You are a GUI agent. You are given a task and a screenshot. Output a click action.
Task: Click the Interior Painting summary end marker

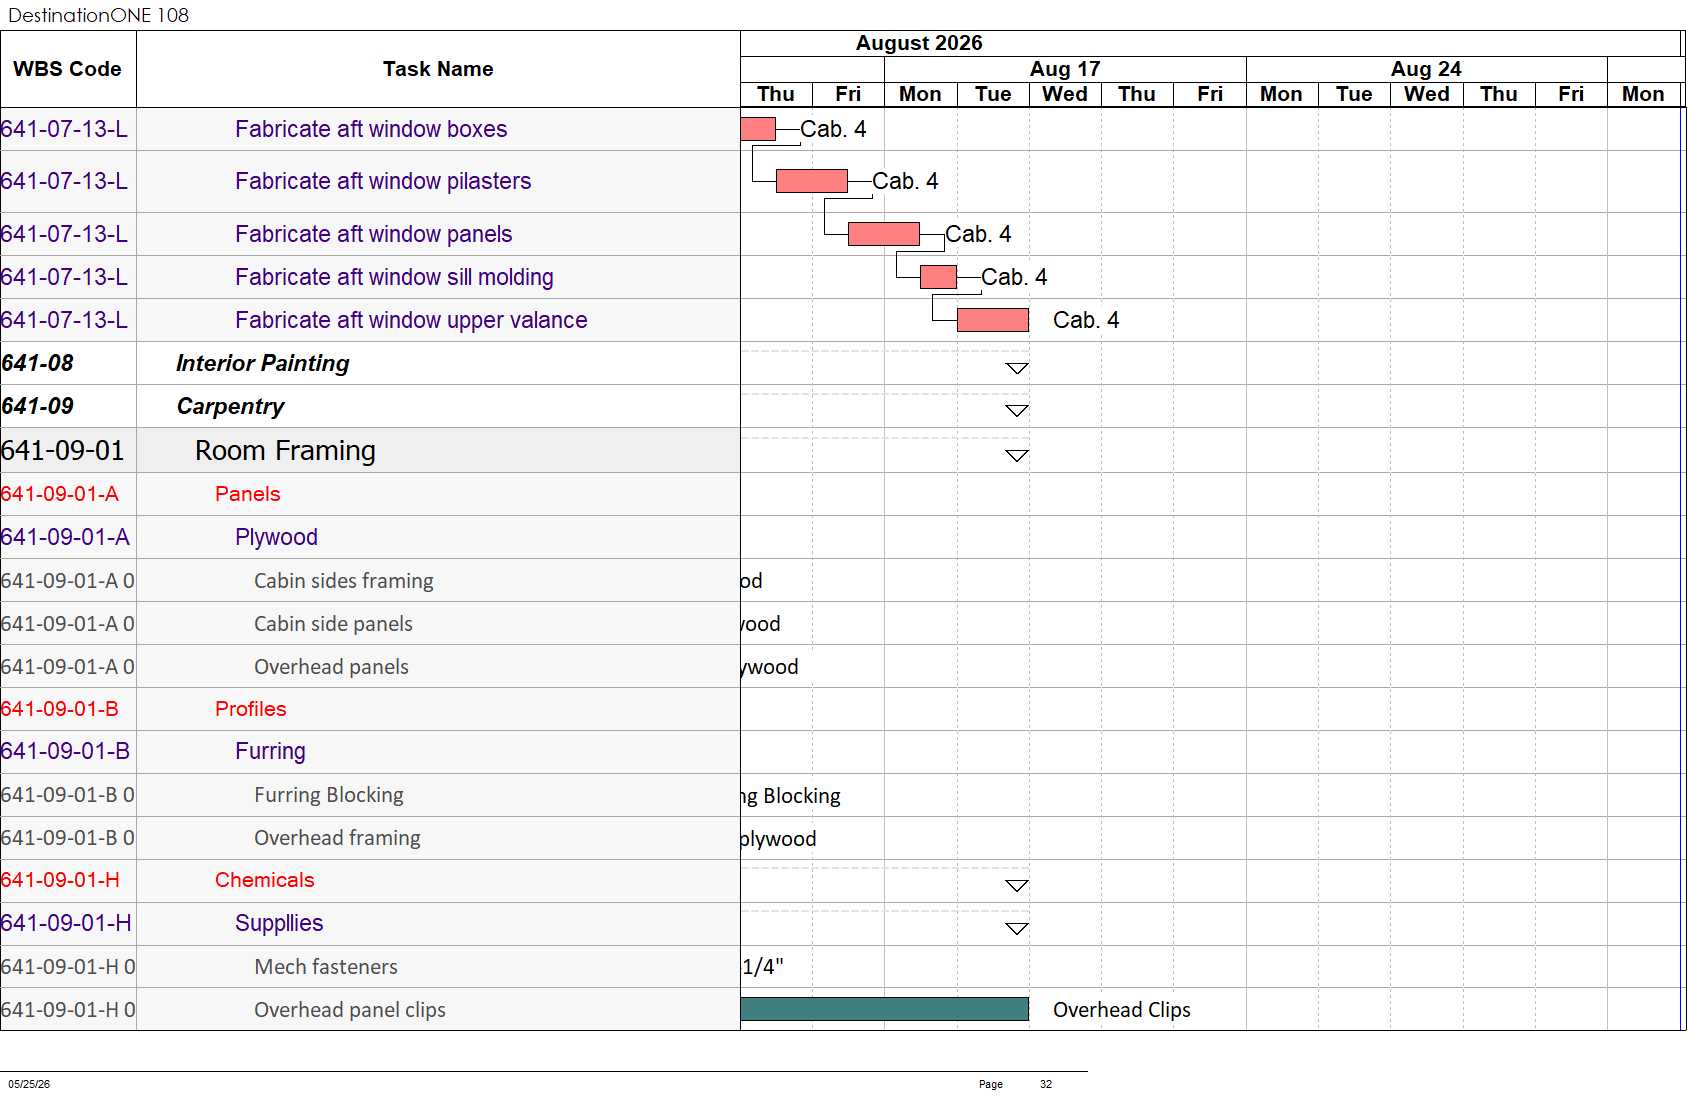1017,368
